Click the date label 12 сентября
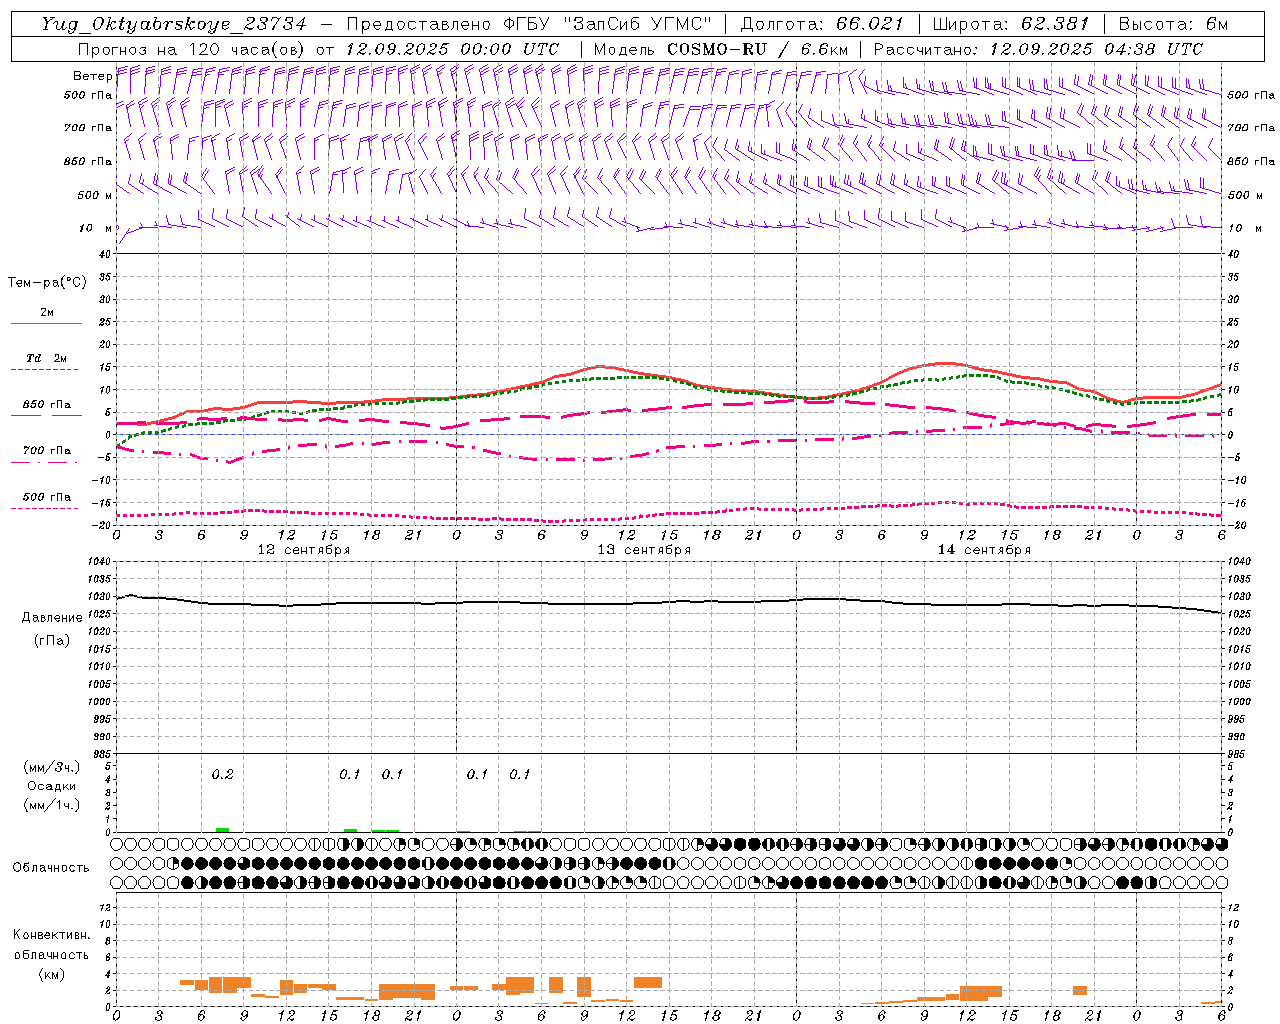This screenshot has width=1280, height=1024. tap(304, 550)
